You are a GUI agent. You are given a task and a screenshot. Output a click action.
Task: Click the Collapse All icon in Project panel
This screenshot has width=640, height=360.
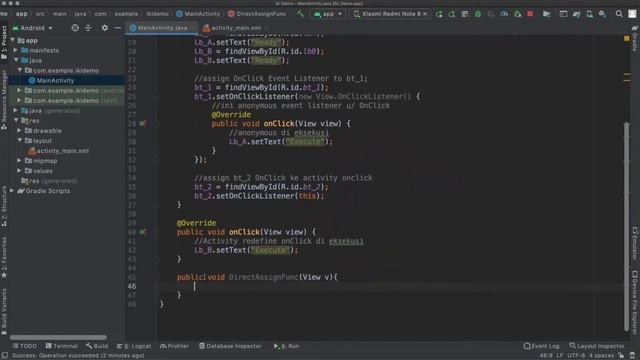88,28
